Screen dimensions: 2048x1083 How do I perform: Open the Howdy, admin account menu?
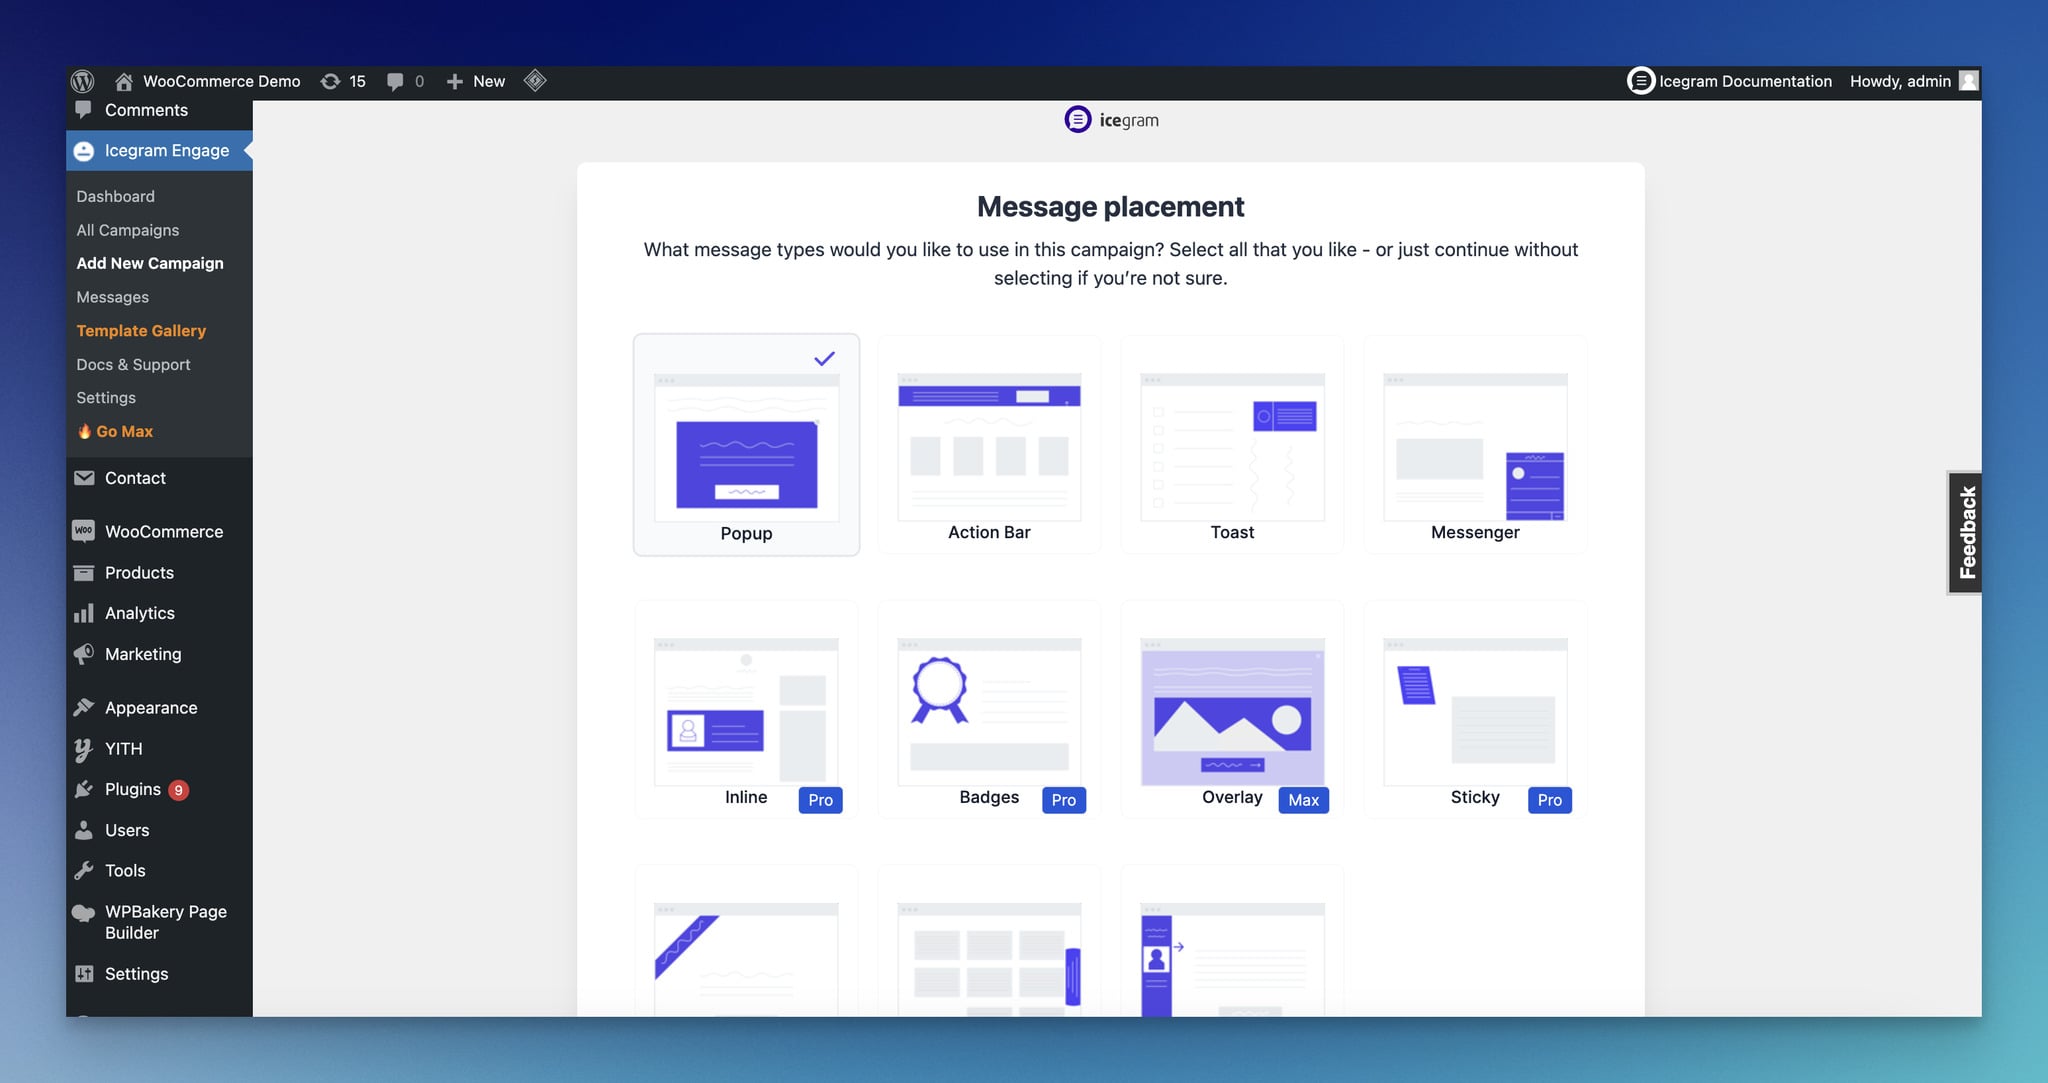tap(1913, 81)
